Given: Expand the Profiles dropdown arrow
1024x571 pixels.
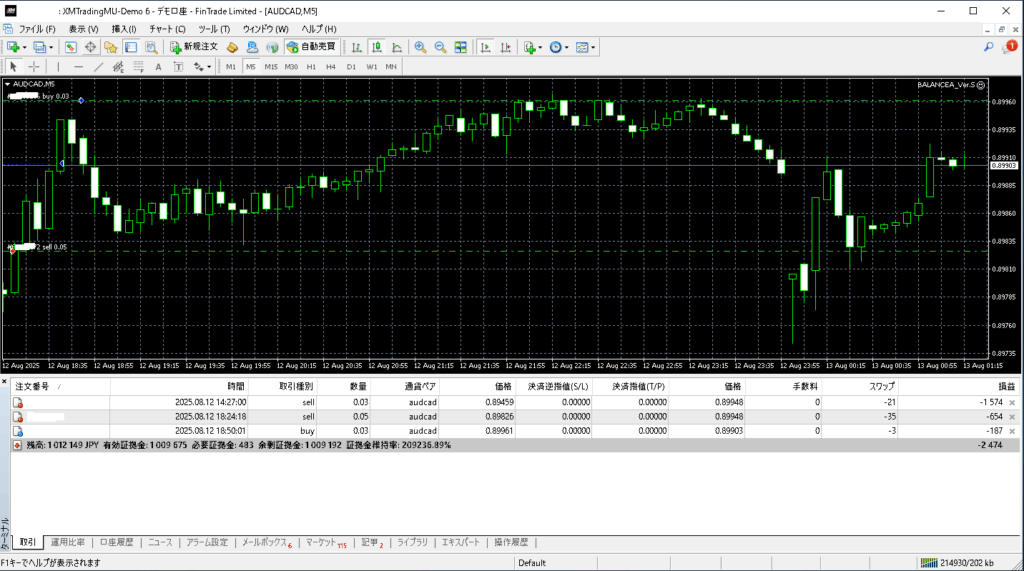Looking at the screenshot, I should (50, 48).
